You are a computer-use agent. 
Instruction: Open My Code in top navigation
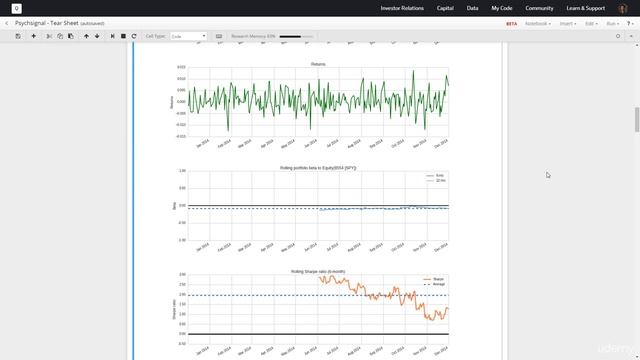502,8
